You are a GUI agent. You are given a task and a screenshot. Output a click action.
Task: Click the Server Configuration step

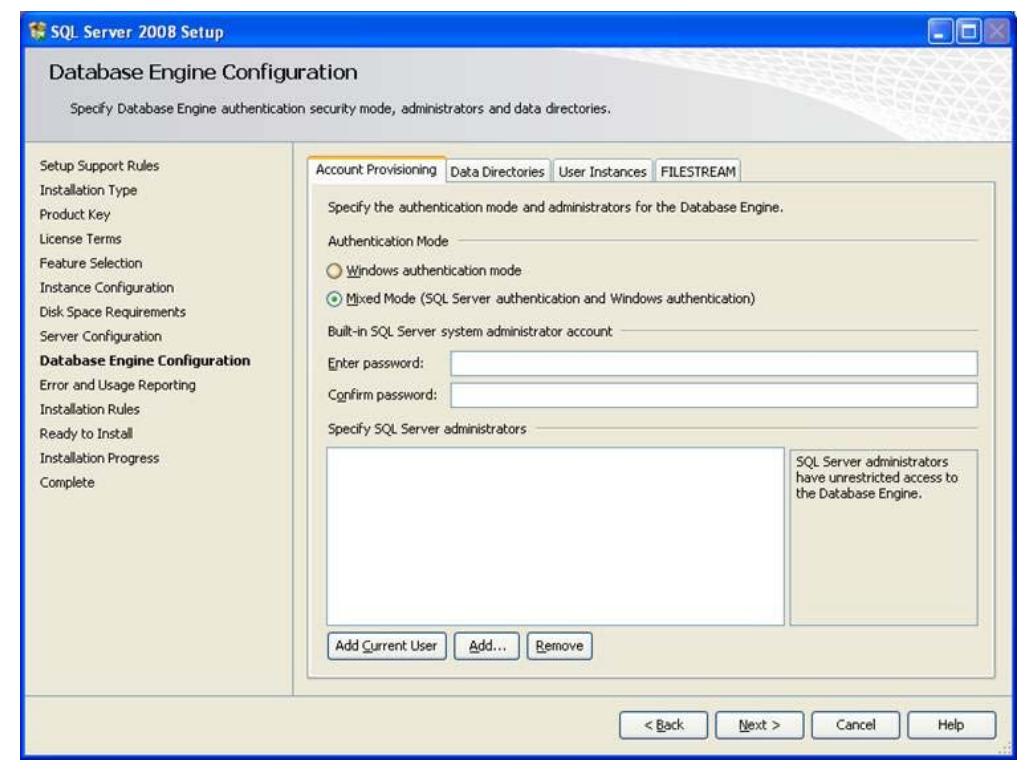tap(100, 336)
